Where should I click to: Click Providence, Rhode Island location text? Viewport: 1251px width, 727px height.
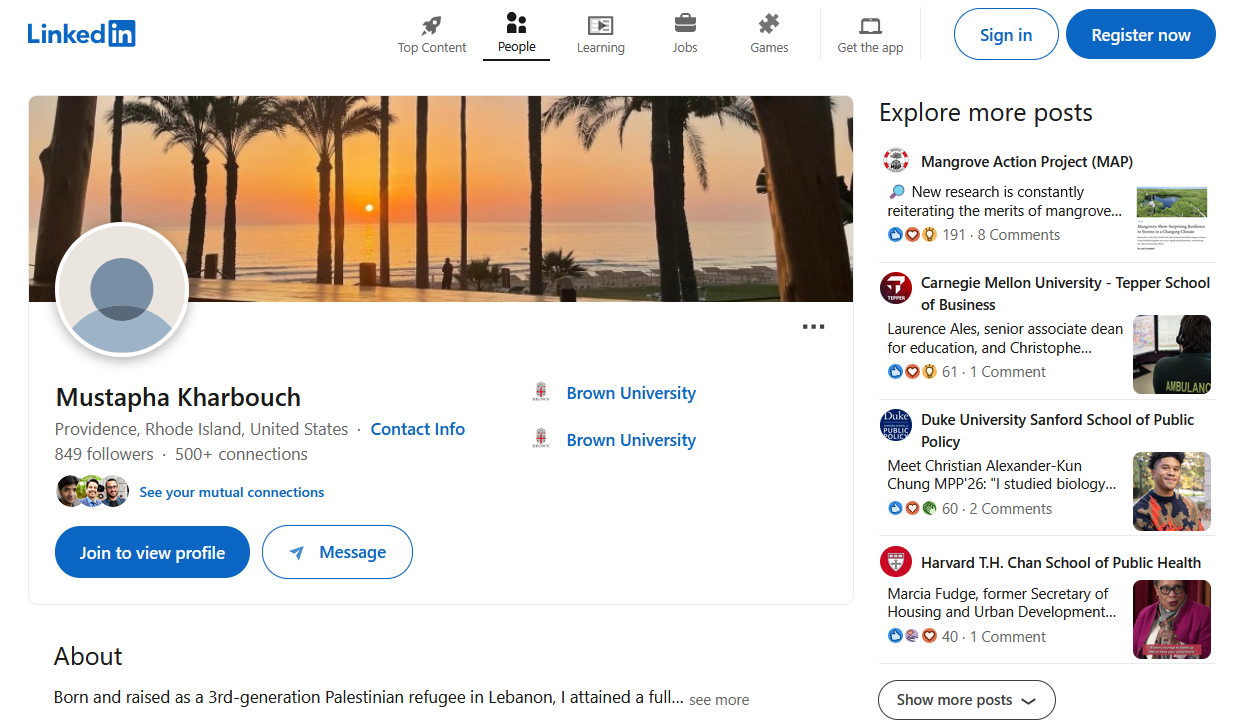pos(201,429)
